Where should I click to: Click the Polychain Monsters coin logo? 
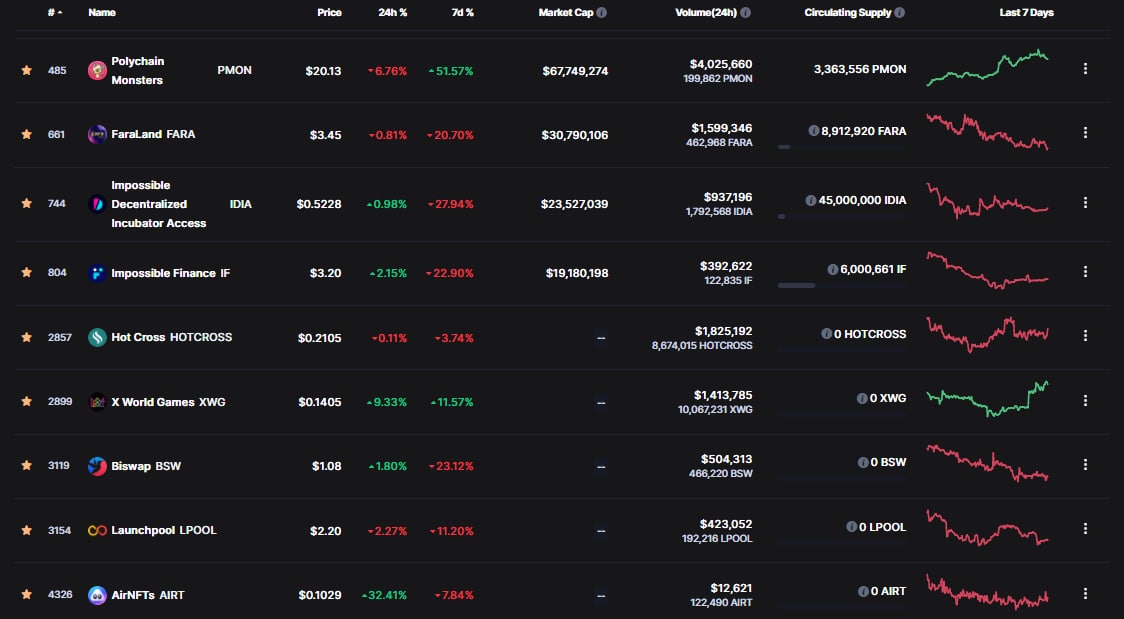97,70
